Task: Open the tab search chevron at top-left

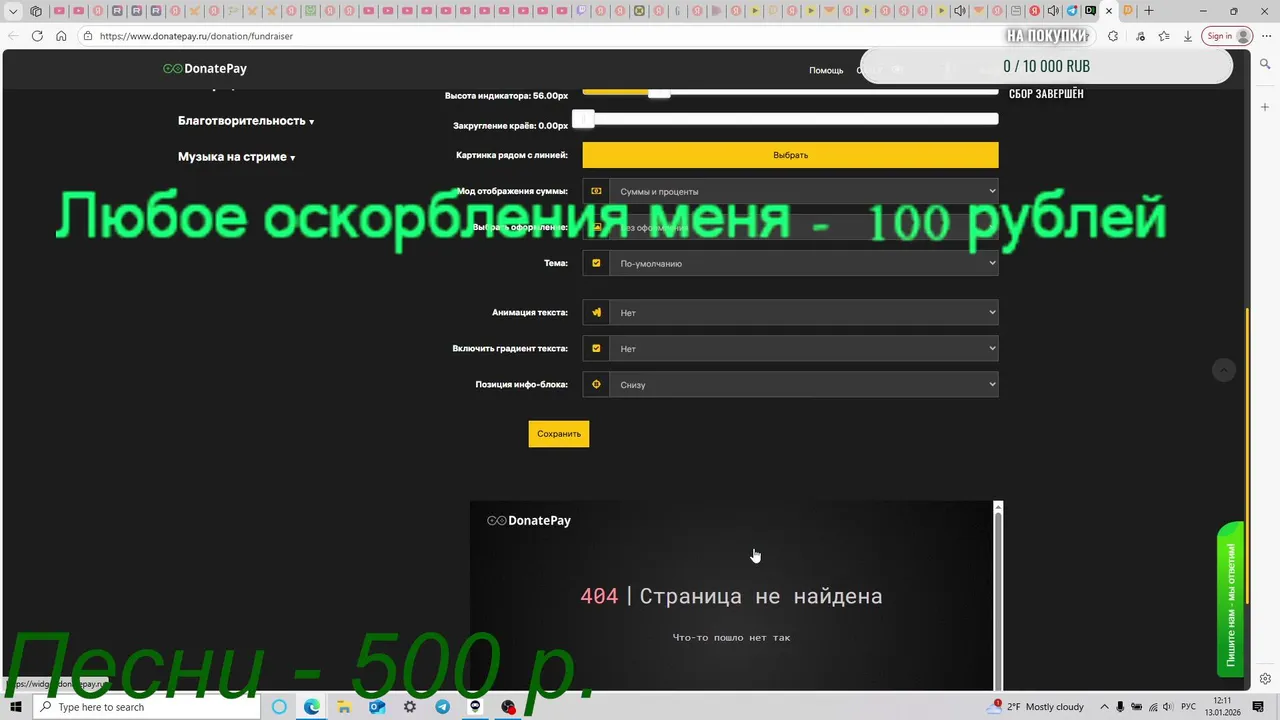Action: pos(13,11)
